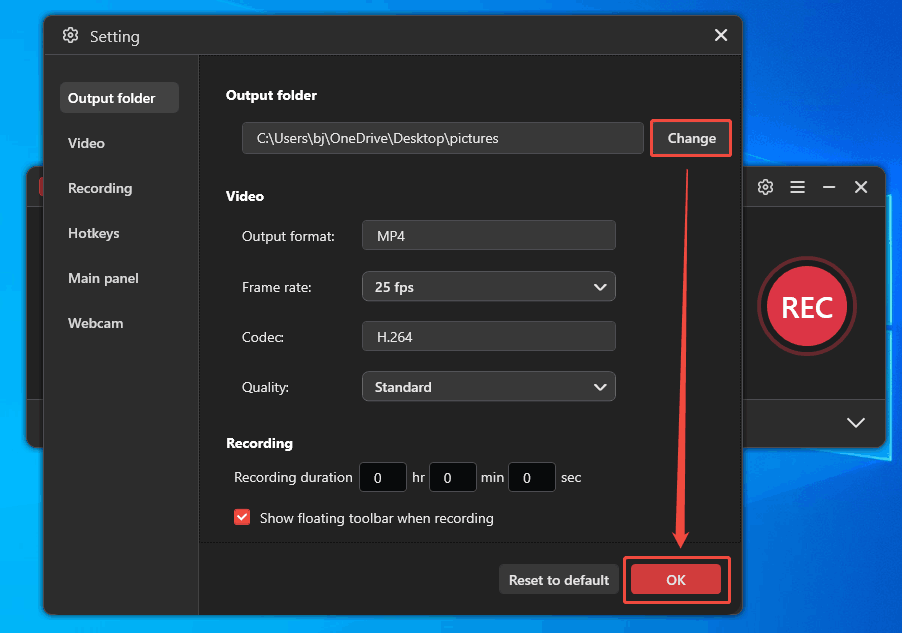Select the min duration input field
Screen dimensions: 902x633
pyautogui.click(x=452, y=477)
